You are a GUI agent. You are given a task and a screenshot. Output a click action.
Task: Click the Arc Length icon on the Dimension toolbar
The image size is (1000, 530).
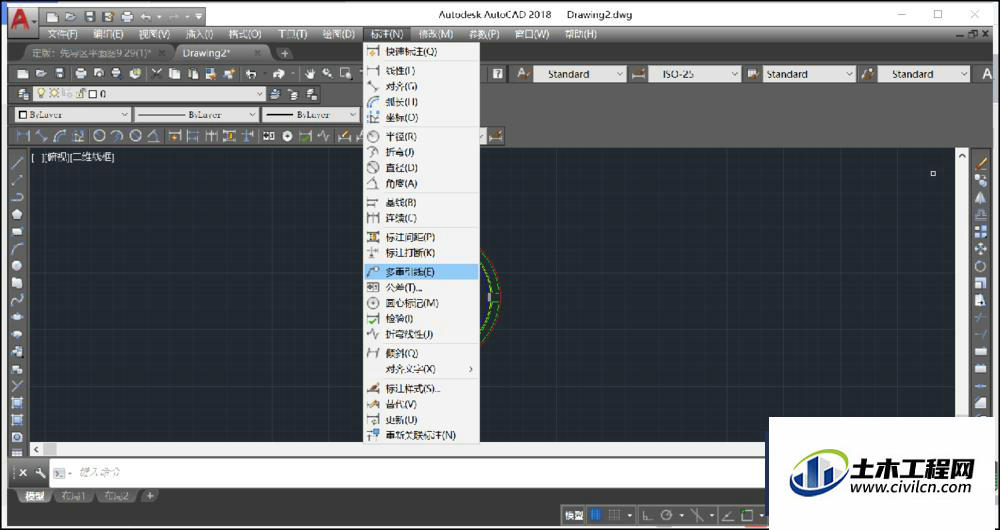(x=59, y=136)
